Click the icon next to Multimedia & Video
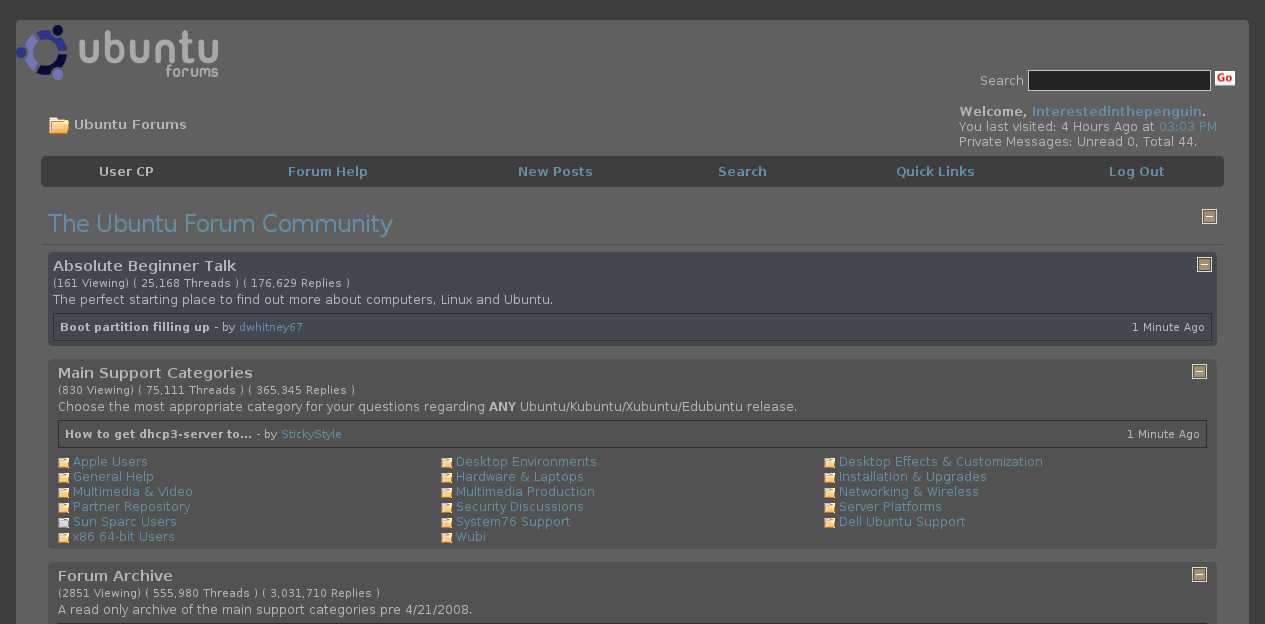The height and width of the screenshot is (624, 1265). click(x=64, y=493)
